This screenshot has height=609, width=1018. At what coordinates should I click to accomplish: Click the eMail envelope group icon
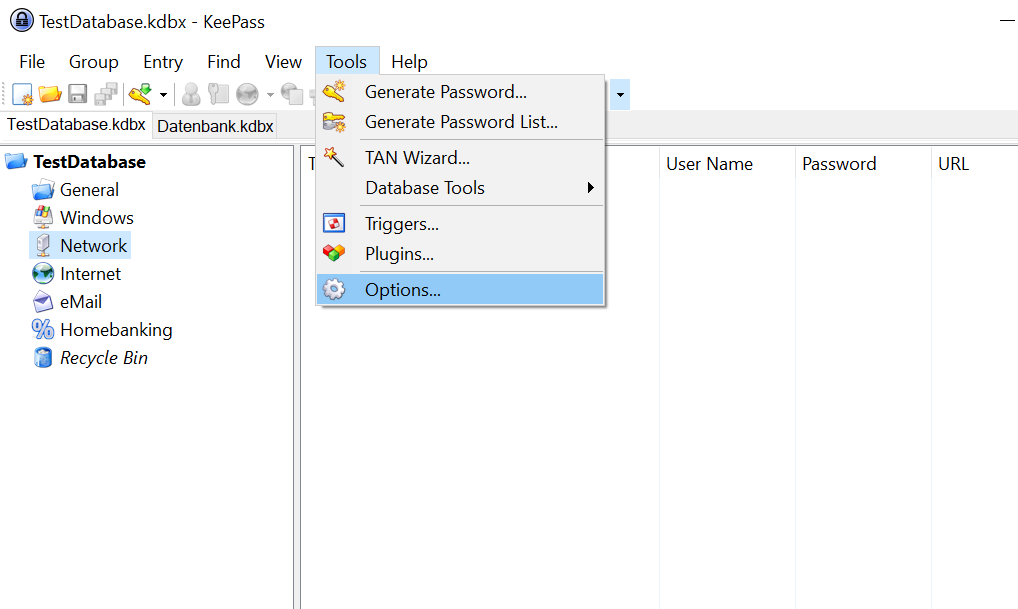[43, 302]
